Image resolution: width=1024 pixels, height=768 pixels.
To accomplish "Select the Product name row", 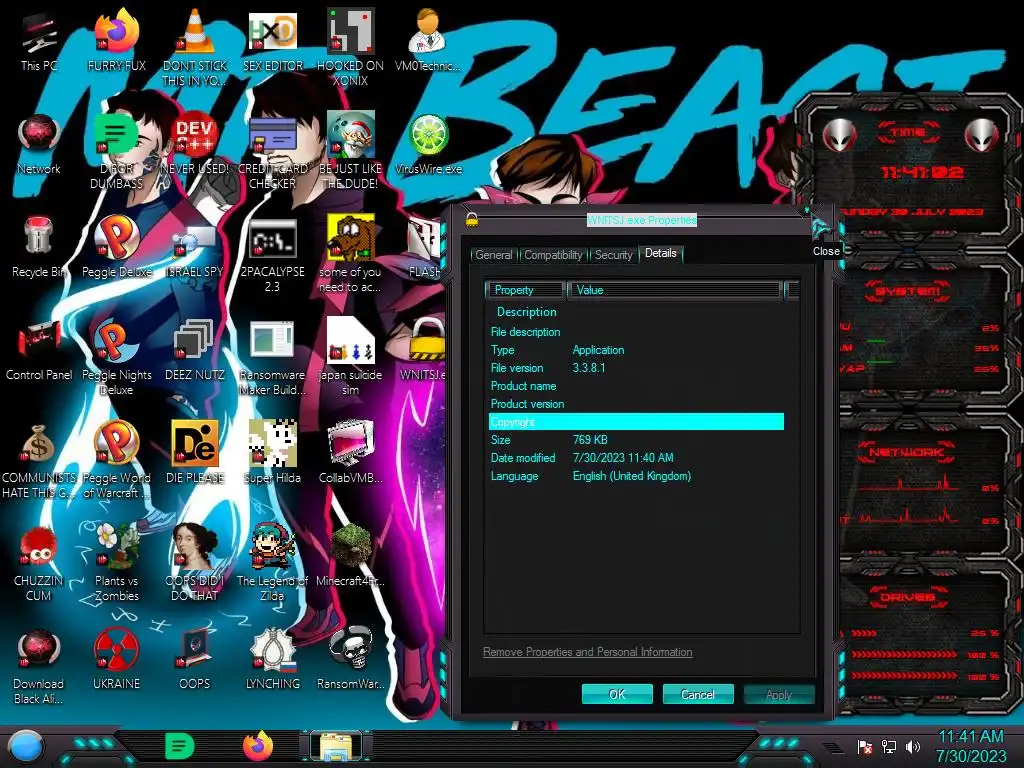I will [636, 386].
